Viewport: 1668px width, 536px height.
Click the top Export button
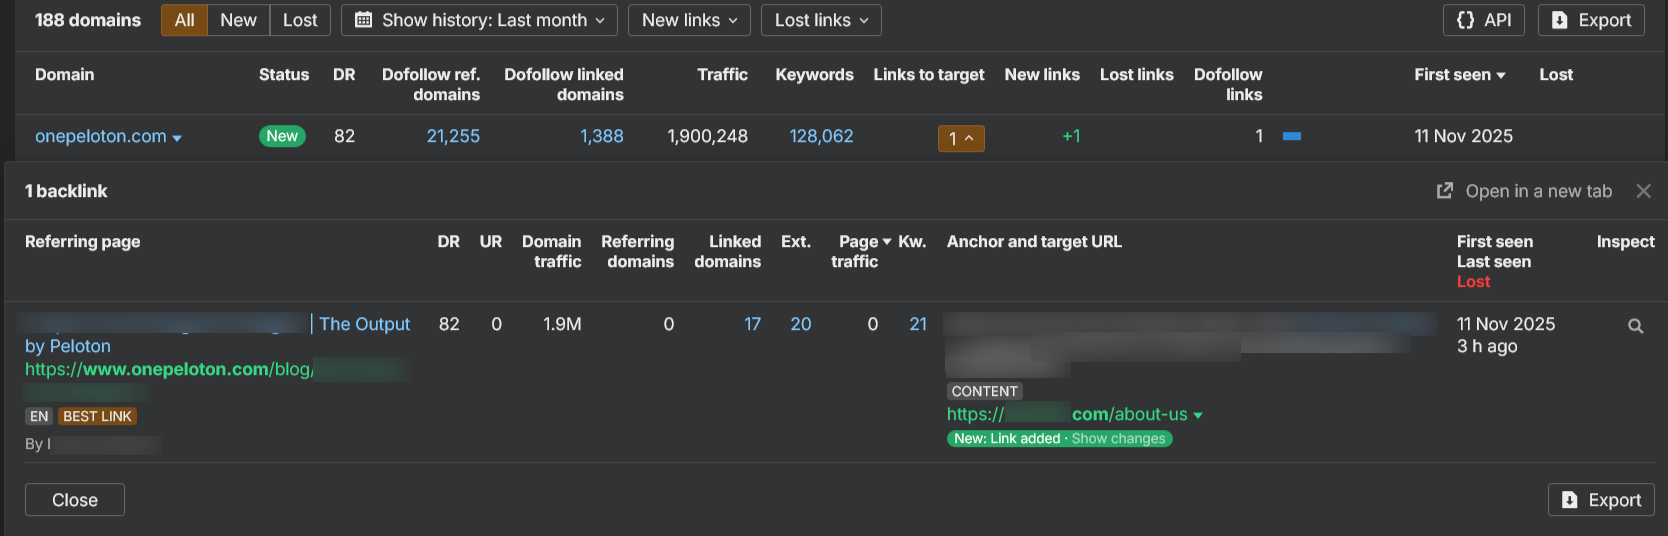[x=1591, y=20]
